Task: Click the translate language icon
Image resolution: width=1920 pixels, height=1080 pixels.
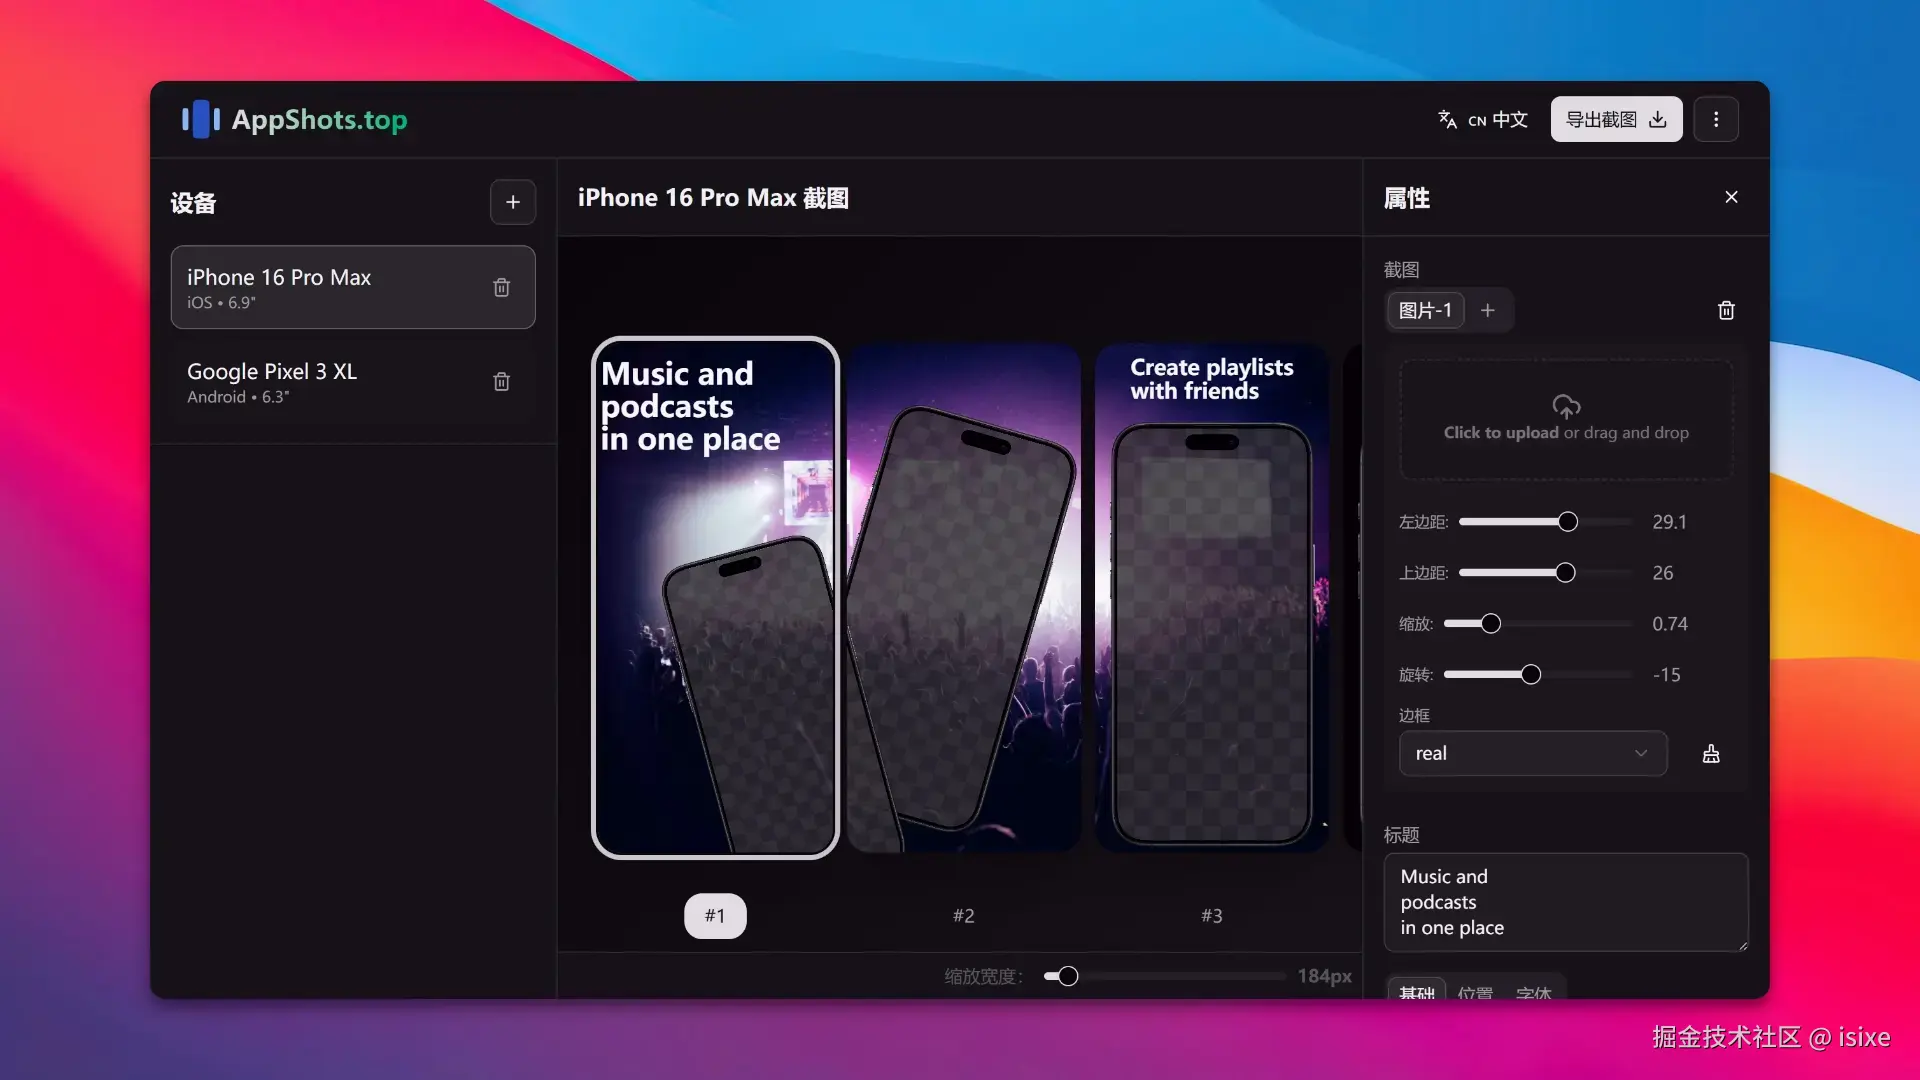Action: coord(1447,120)
